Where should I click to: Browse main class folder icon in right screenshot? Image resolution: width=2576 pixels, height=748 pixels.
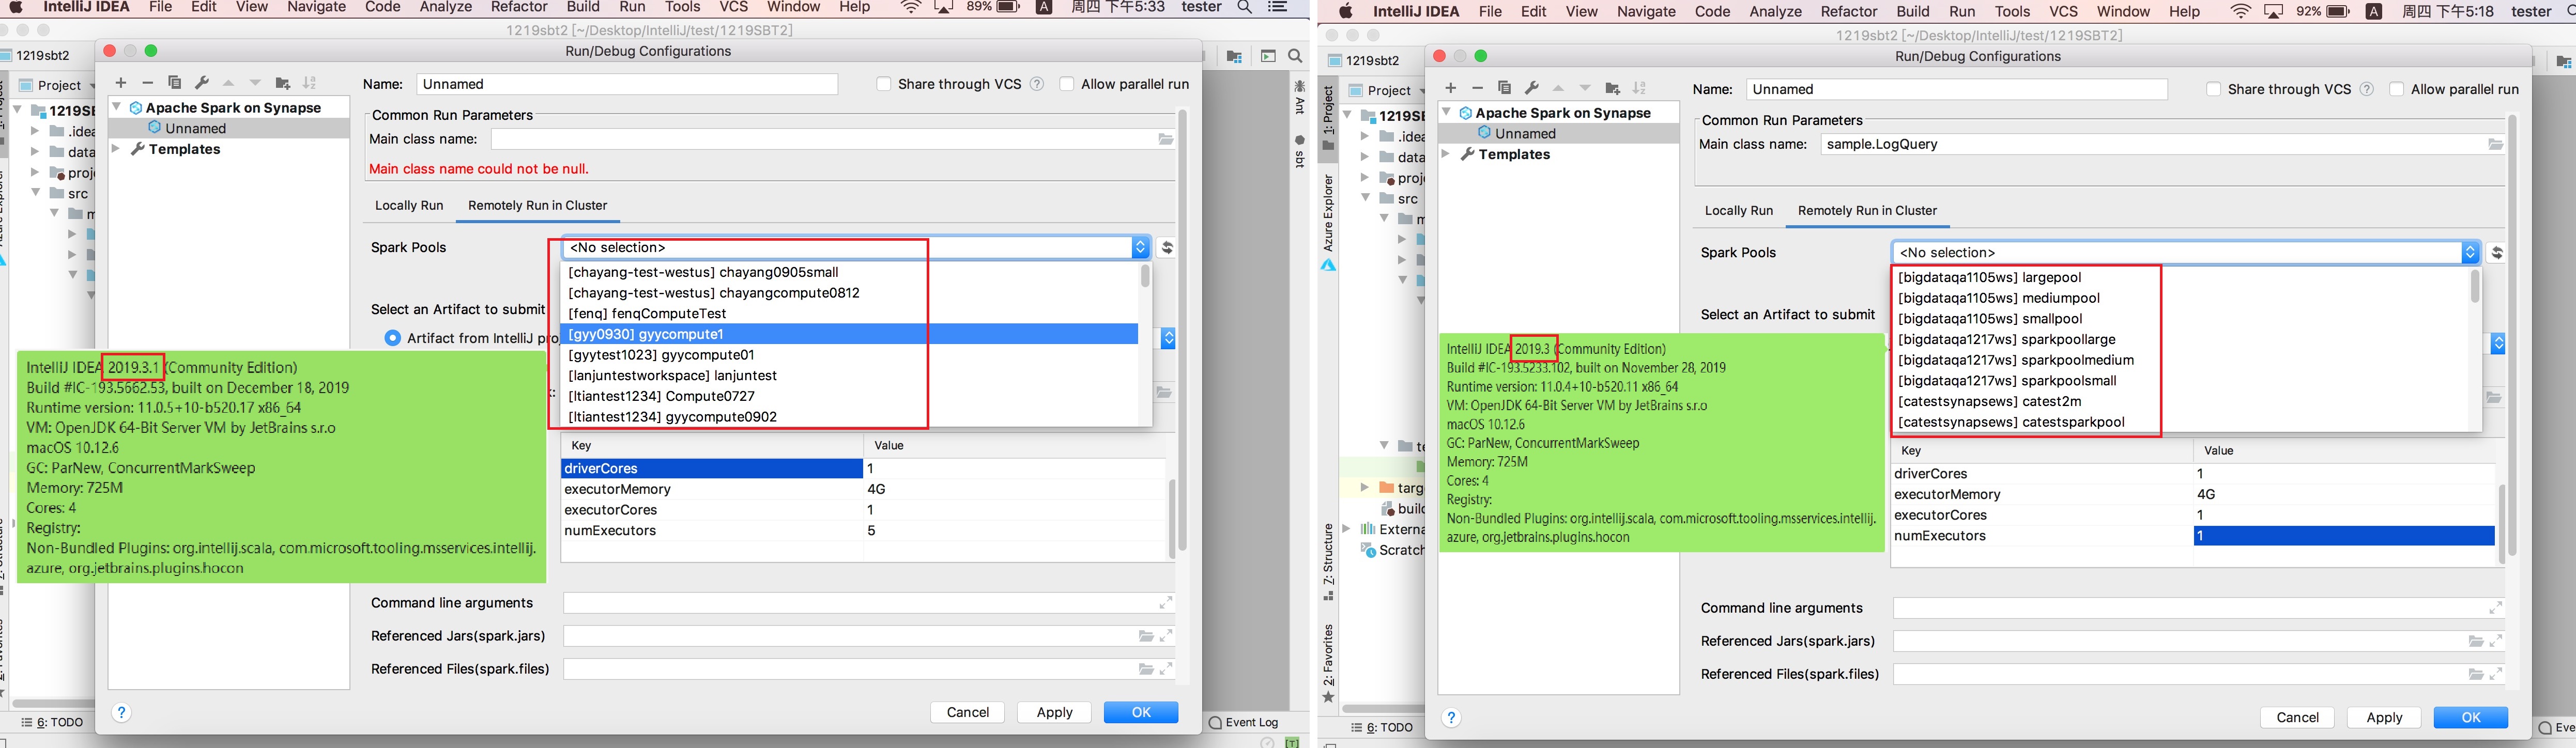pyautogui.click(x=2496, y=144)
